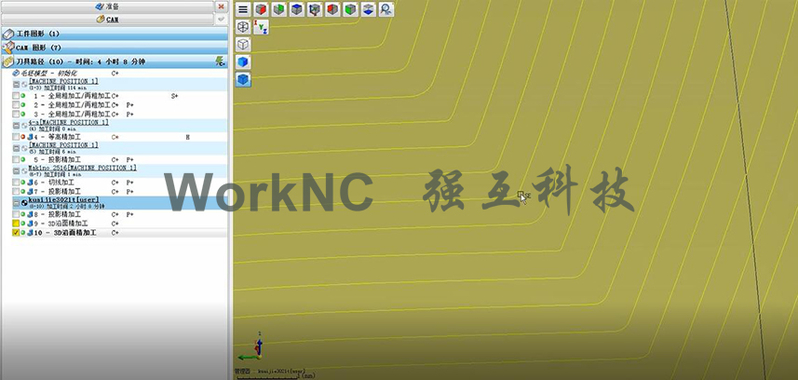
Task: Switch to the 准备 tab
Action: 107,7
